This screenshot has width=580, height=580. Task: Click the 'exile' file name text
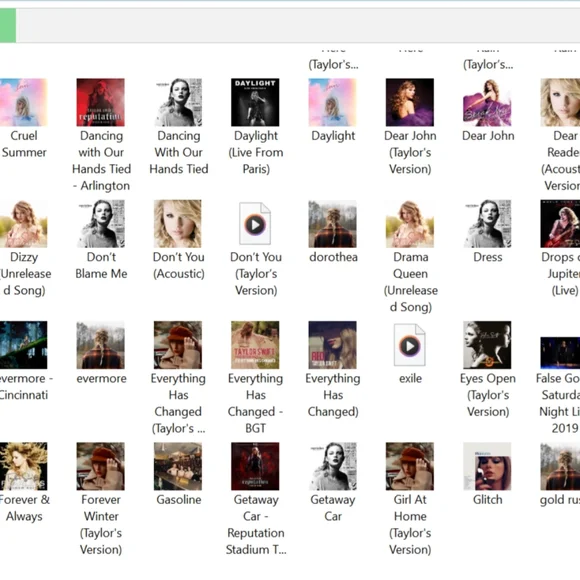[410, 378]
